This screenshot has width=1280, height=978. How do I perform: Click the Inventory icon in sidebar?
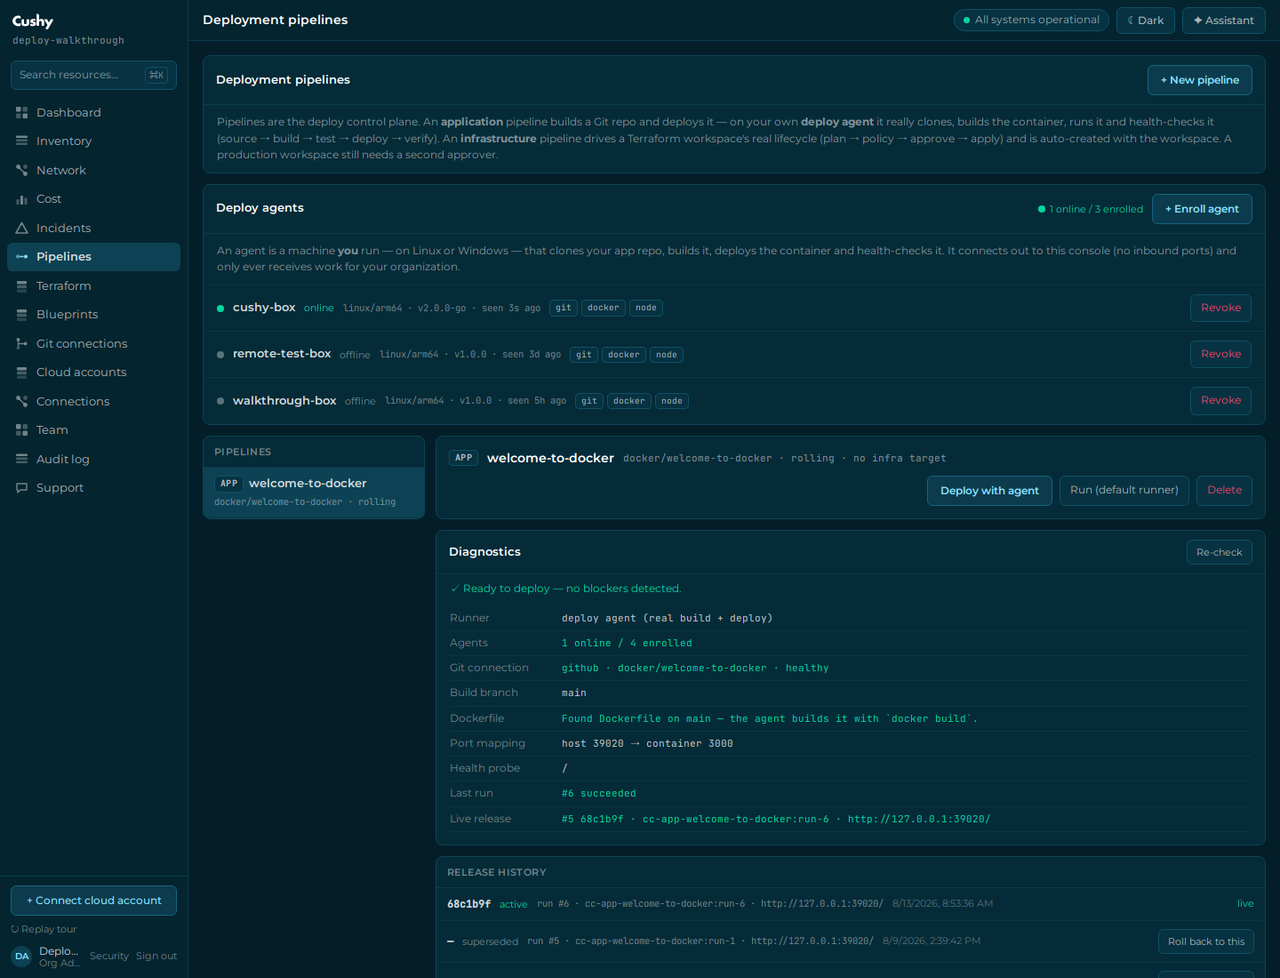(x=22, y=141)
